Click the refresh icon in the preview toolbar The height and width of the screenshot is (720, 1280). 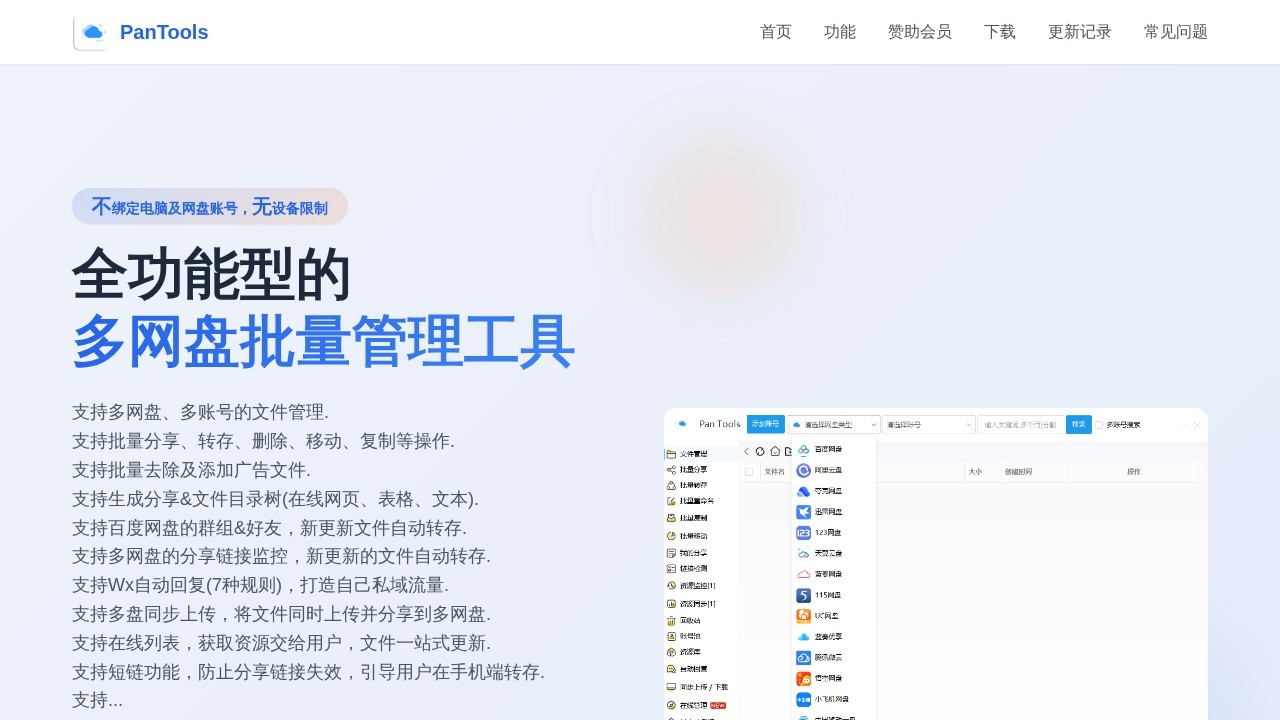pos(760,451)
